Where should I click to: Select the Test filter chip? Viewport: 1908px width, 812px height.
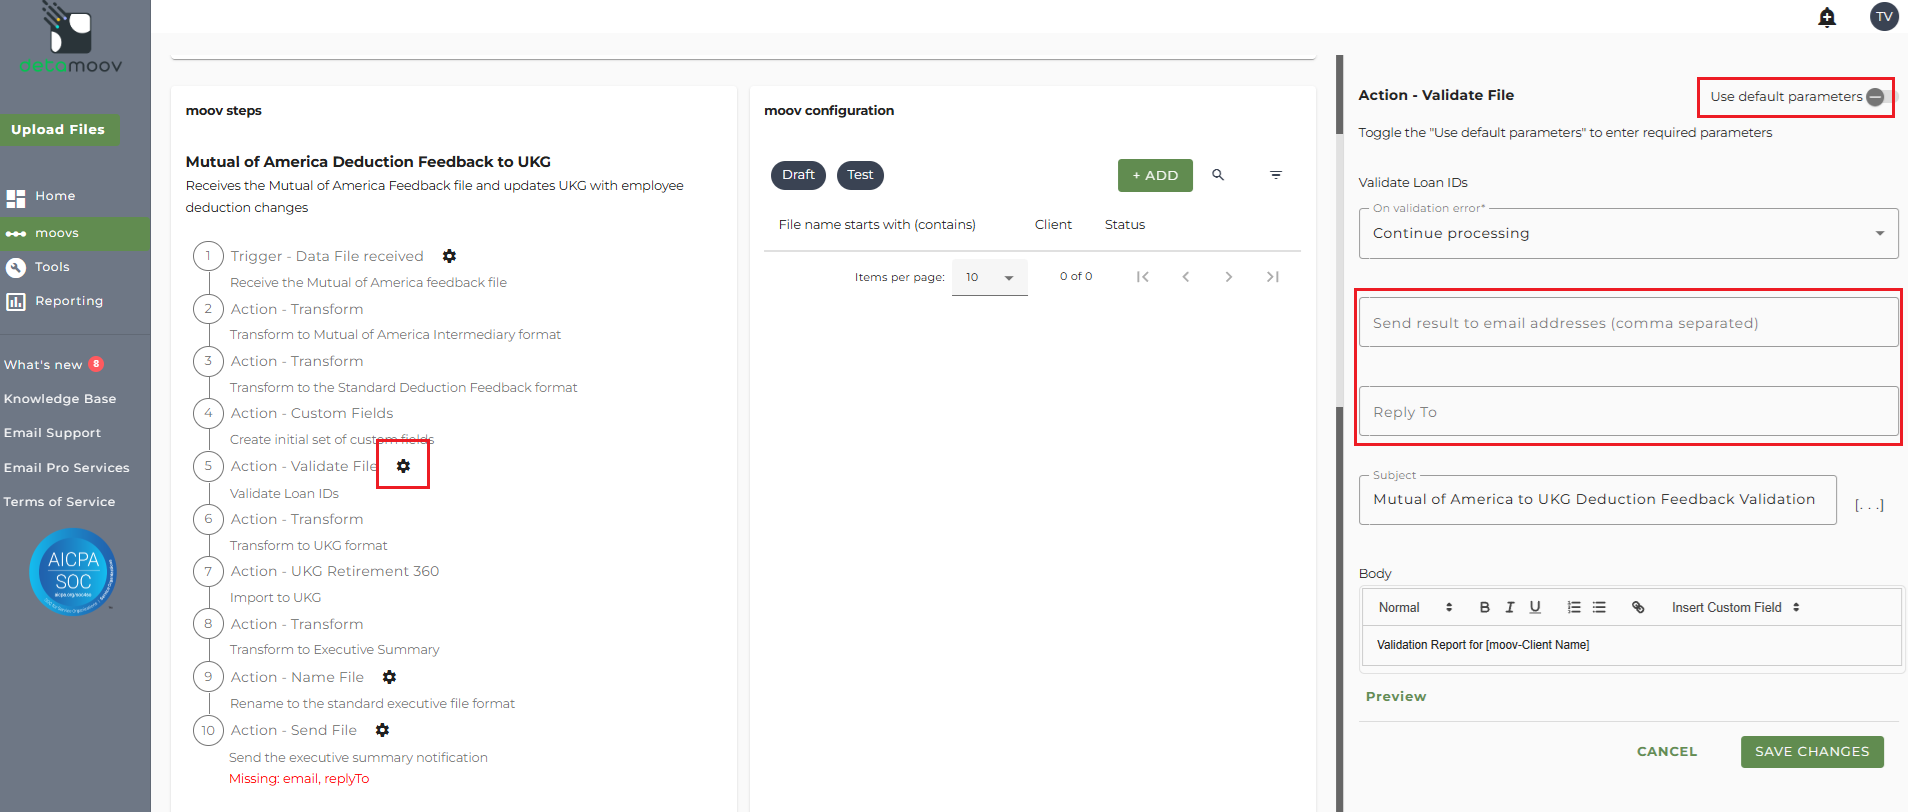click(x=860, y=175)
